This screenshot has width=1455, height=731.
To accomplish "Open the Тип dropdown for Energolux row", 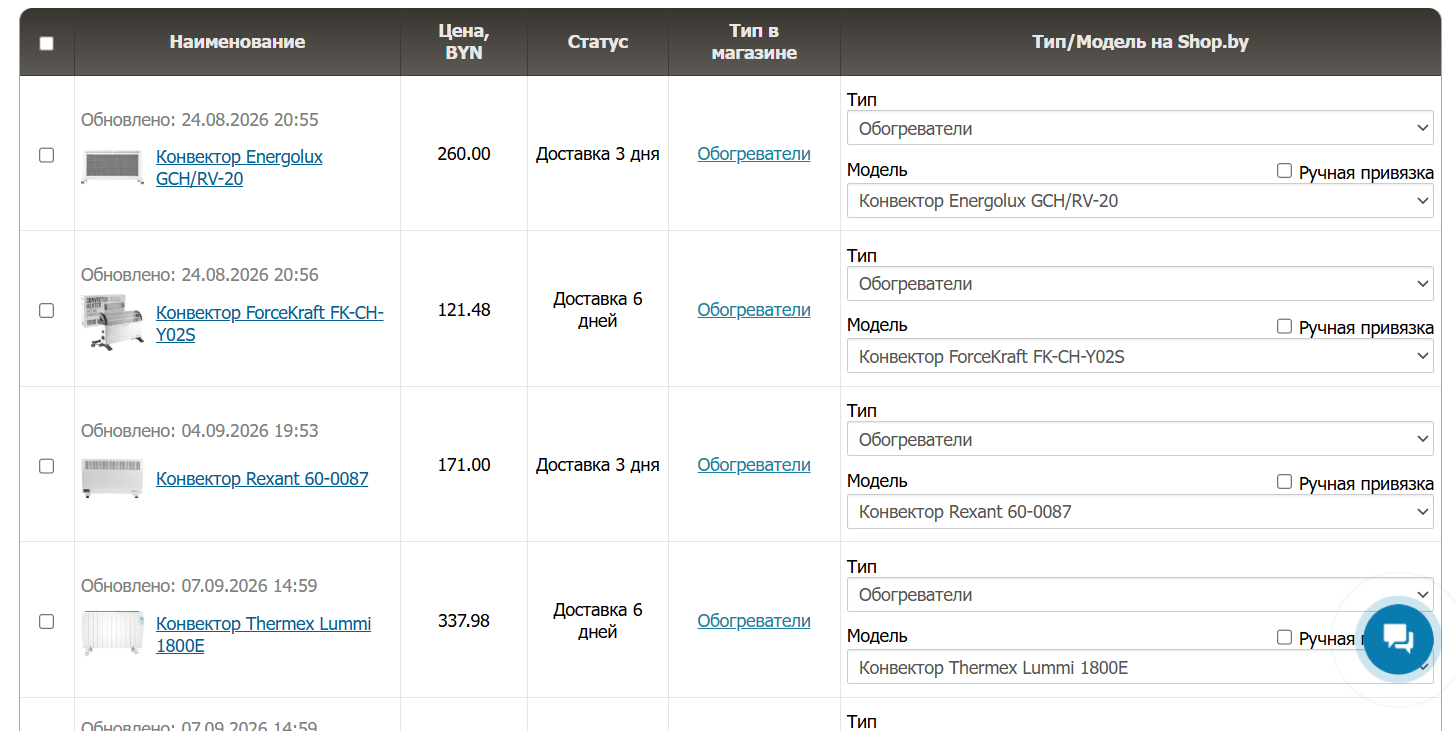I will point(1140,128).
